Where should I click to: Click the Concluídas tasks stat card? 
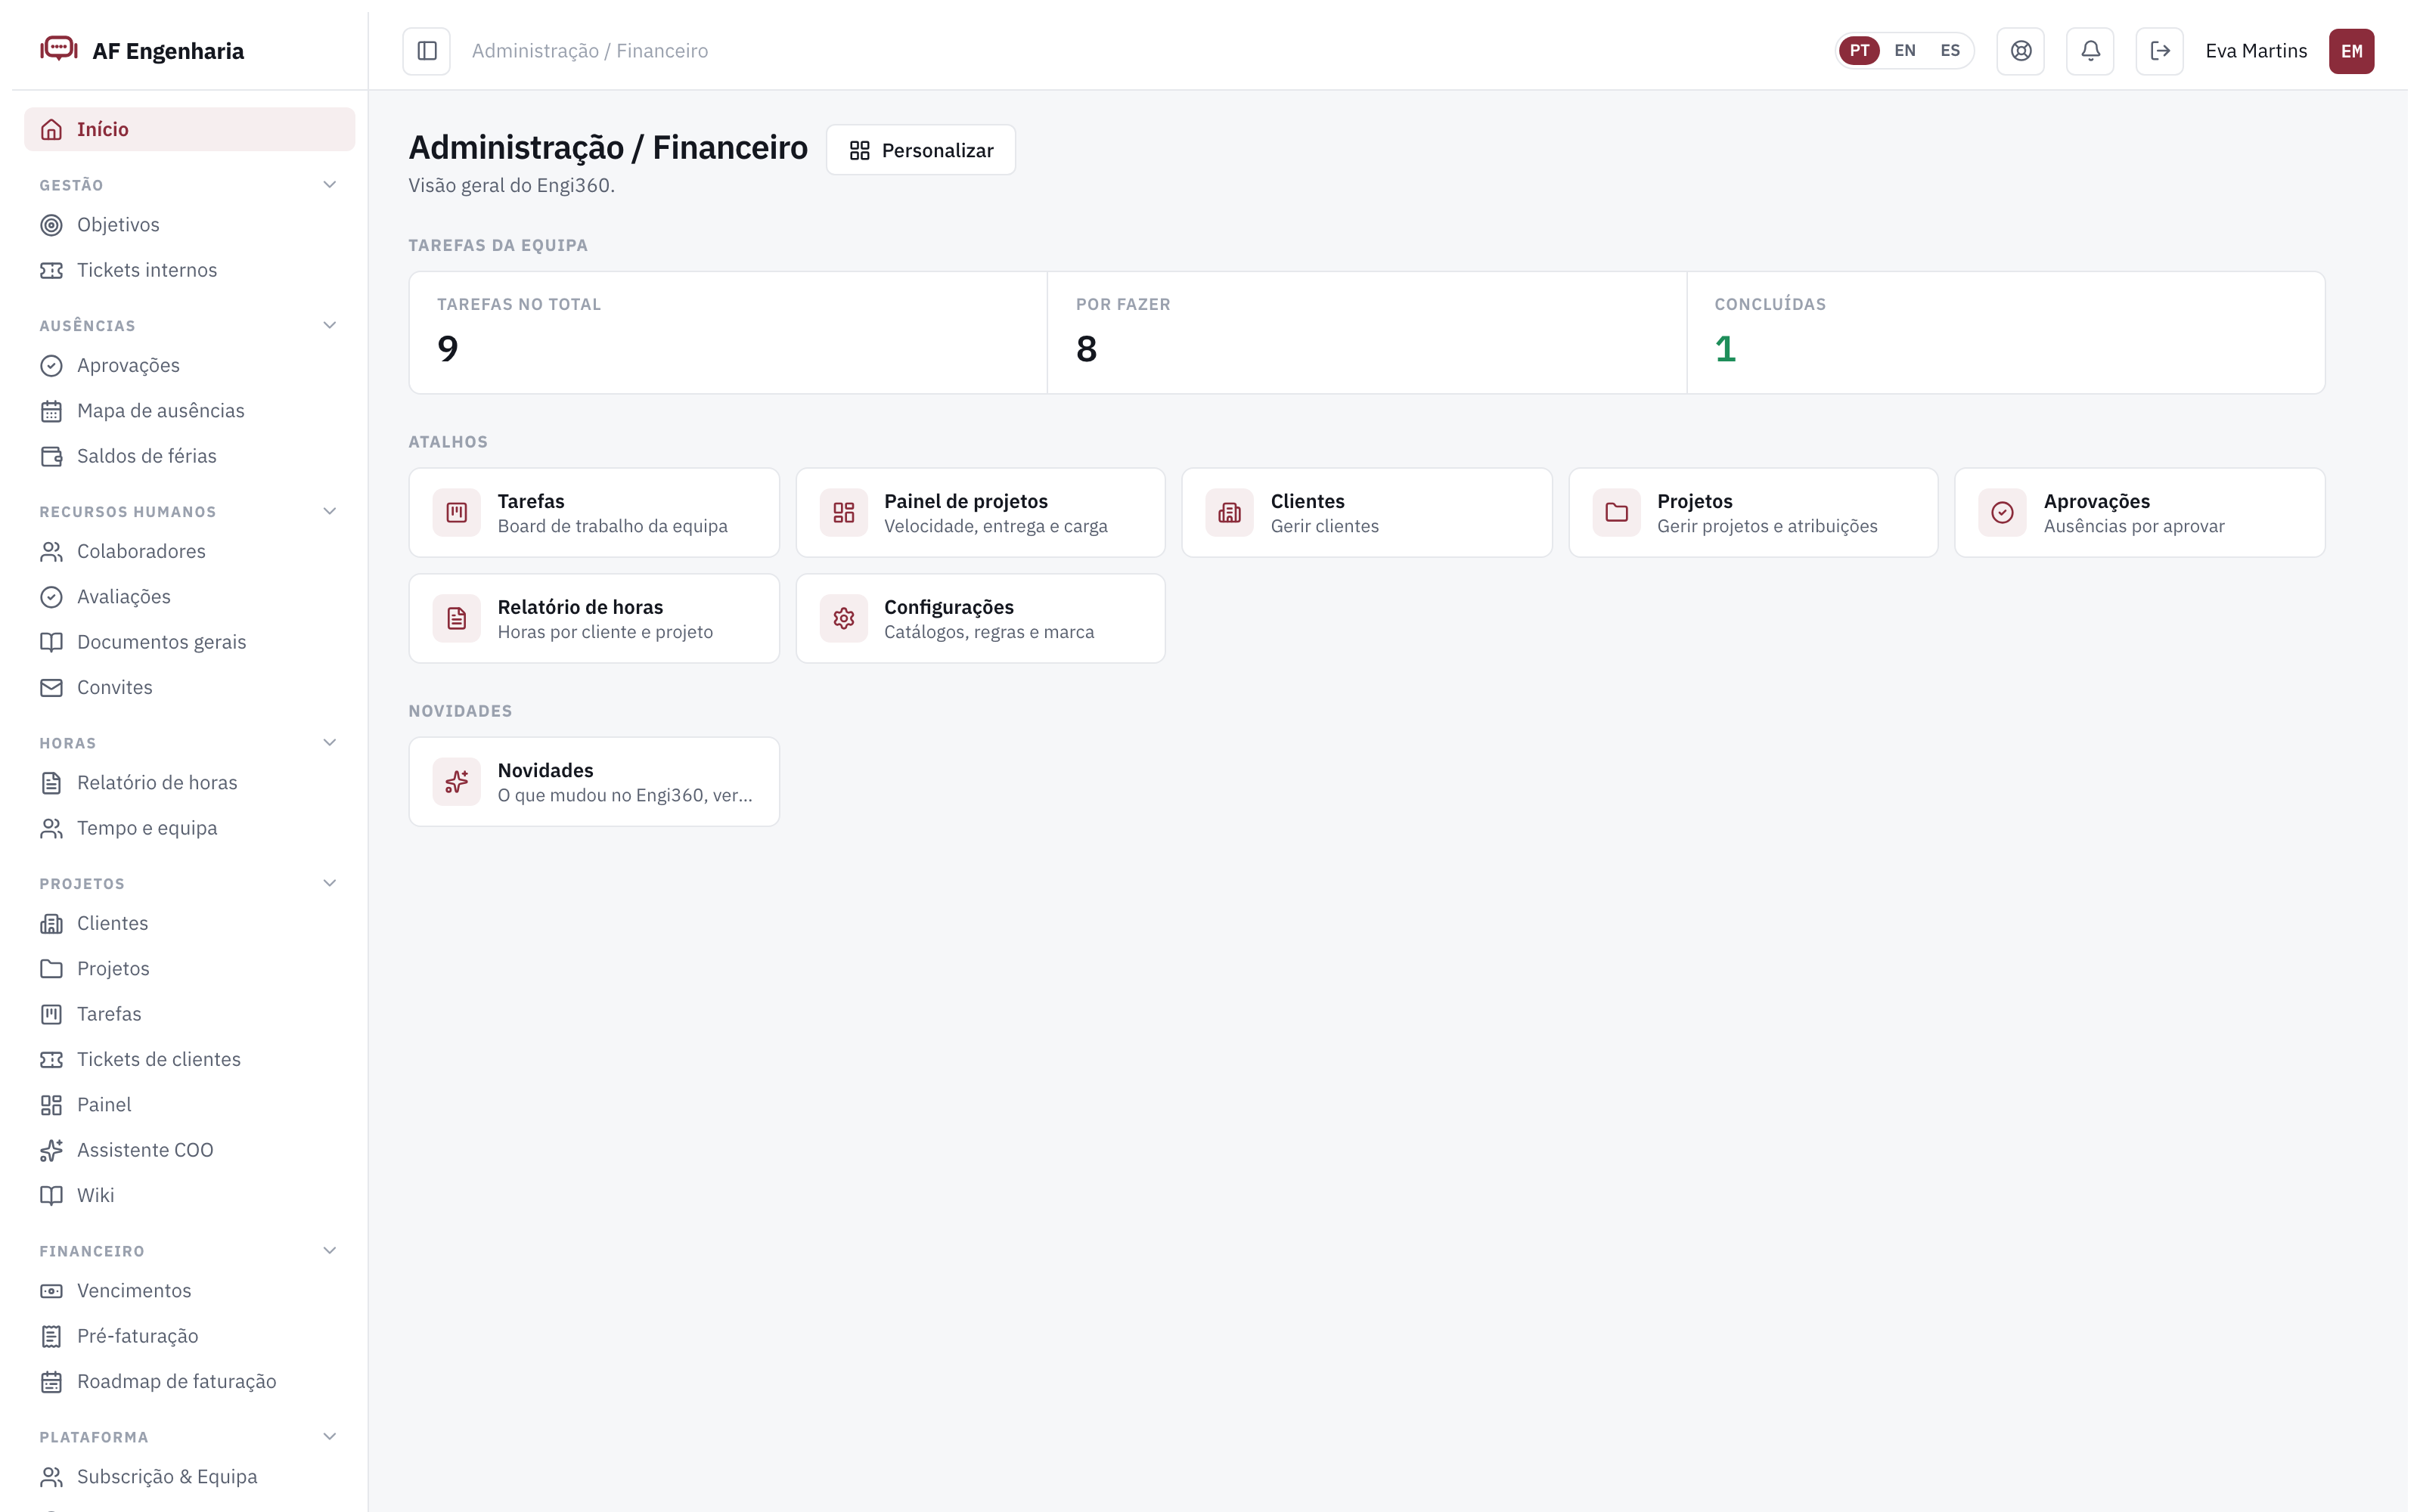coord(2005,333)
